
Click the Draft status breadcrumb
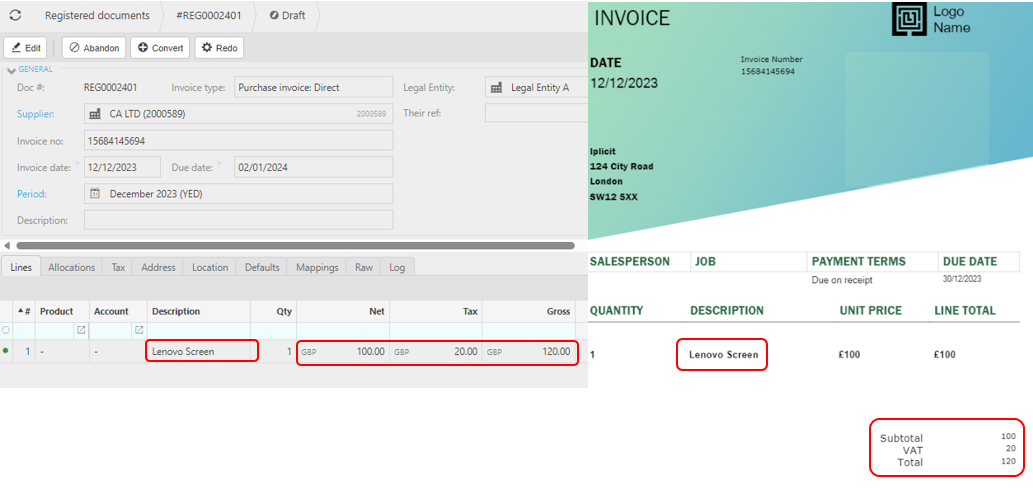(x=288, y=15)
